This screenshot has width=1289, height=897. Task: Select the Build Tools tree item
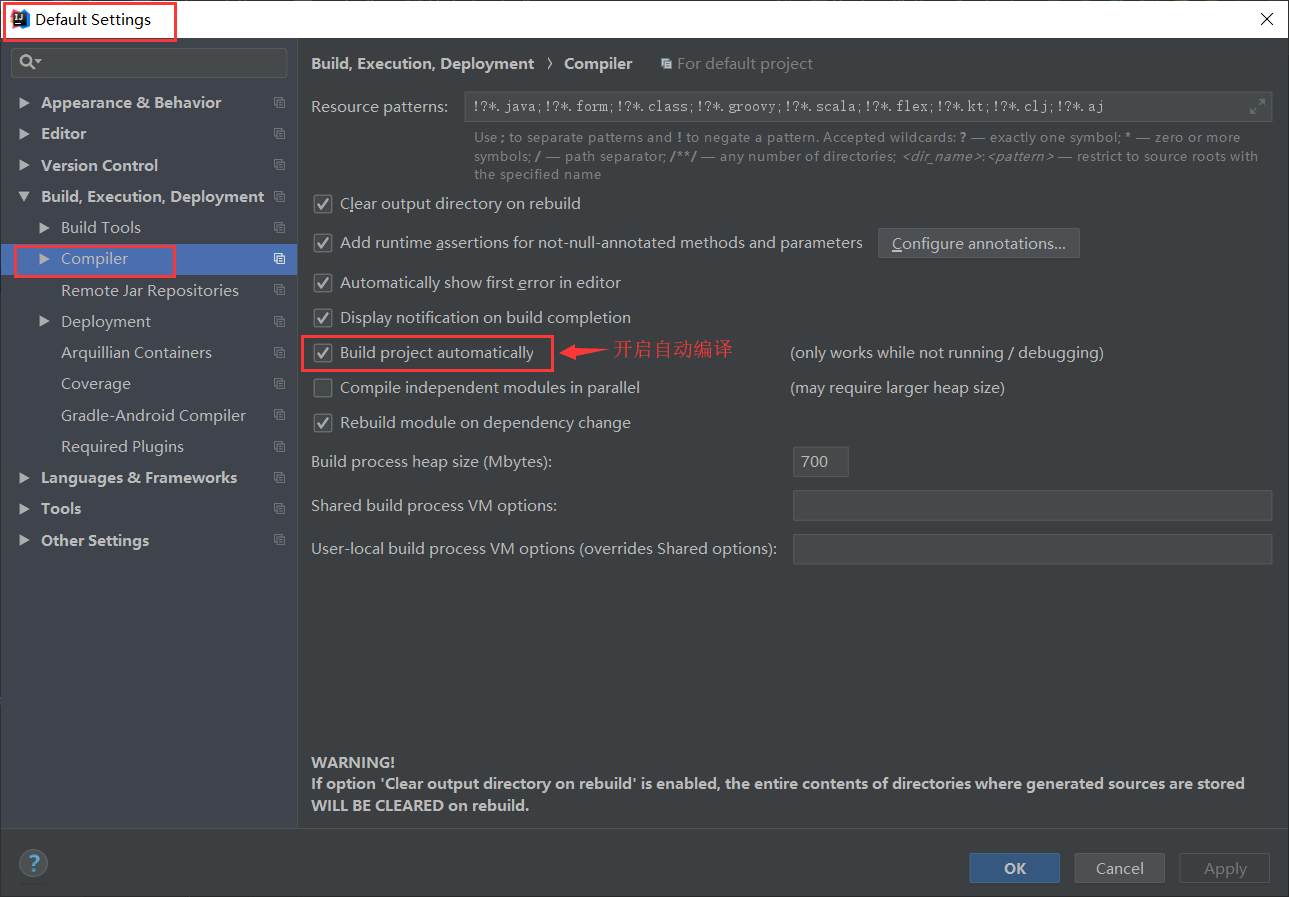click(101, 228)
